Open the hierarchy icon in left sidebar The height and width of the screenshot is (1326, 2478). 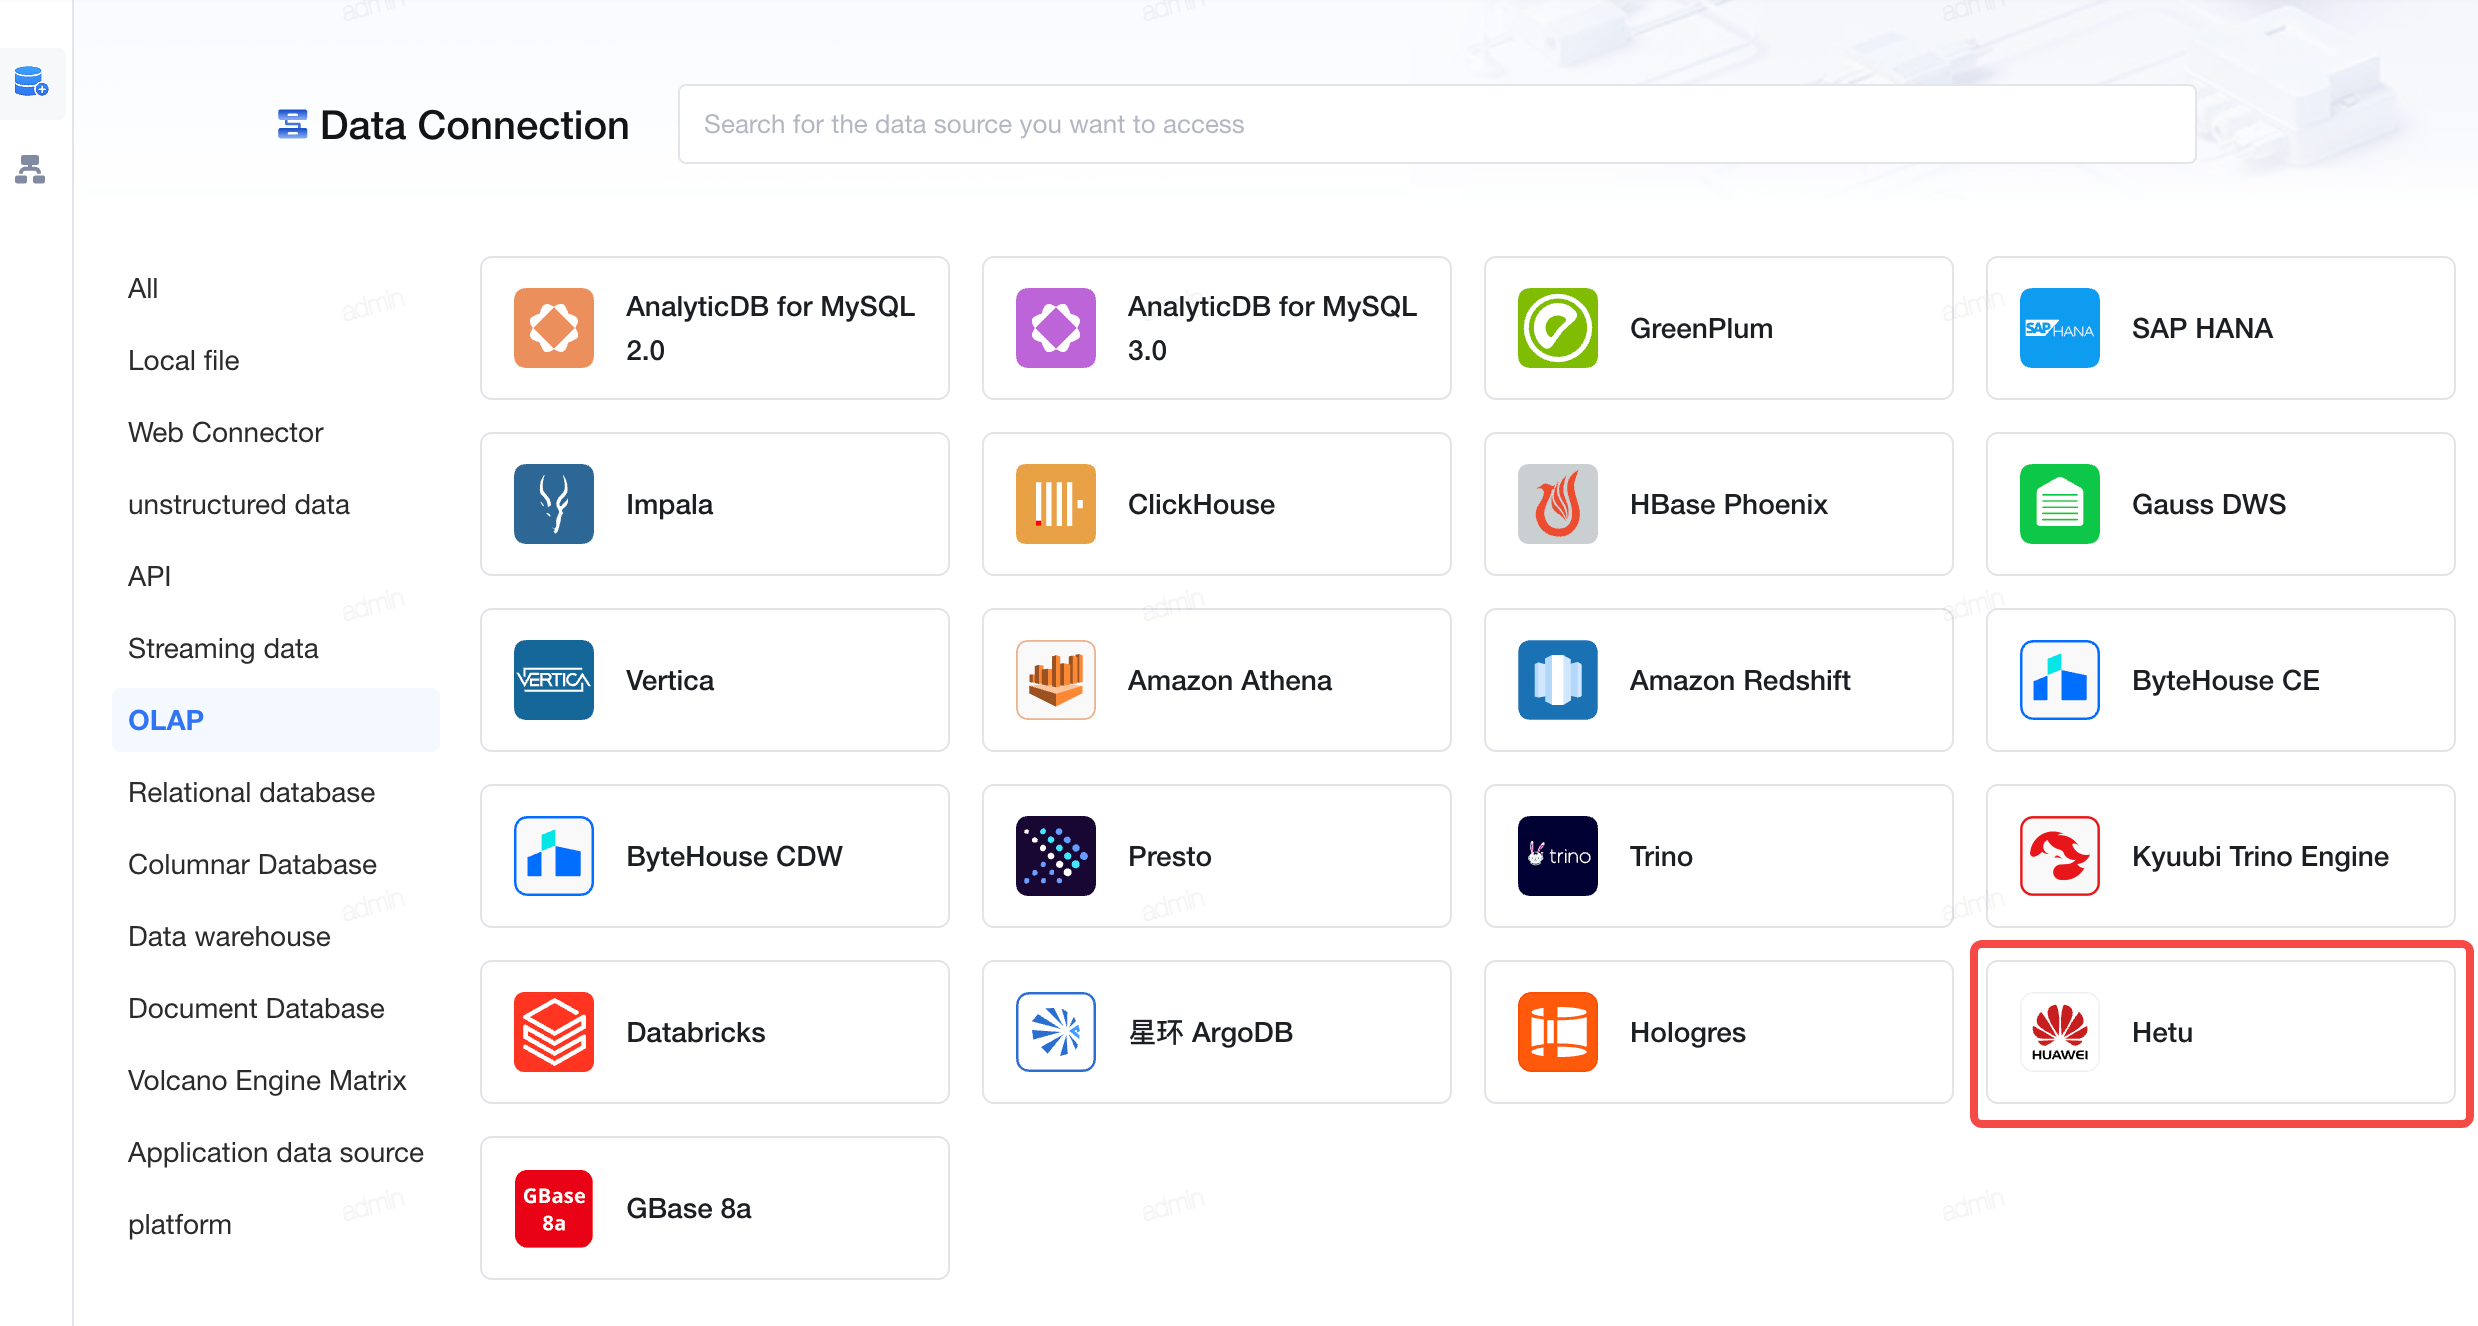[30, 169]
